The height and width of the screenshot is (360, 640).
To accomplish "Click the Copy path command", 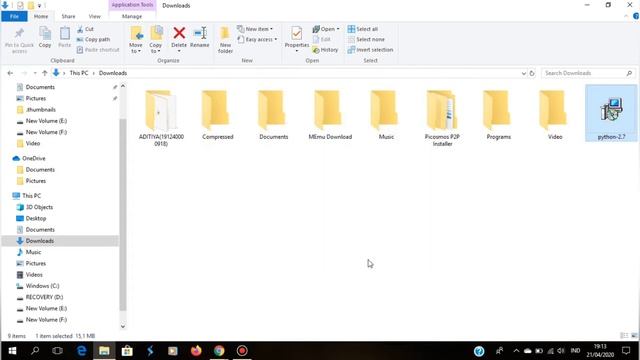I will tap(93, 39).
